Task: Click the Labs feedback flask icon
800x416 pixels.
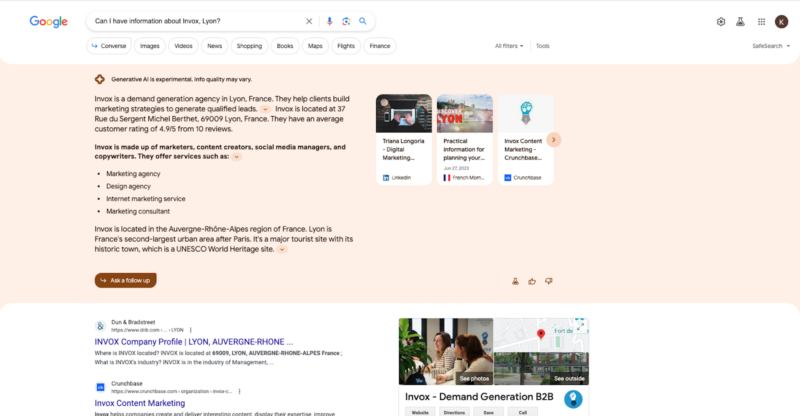Action: (x=515, y=281)
